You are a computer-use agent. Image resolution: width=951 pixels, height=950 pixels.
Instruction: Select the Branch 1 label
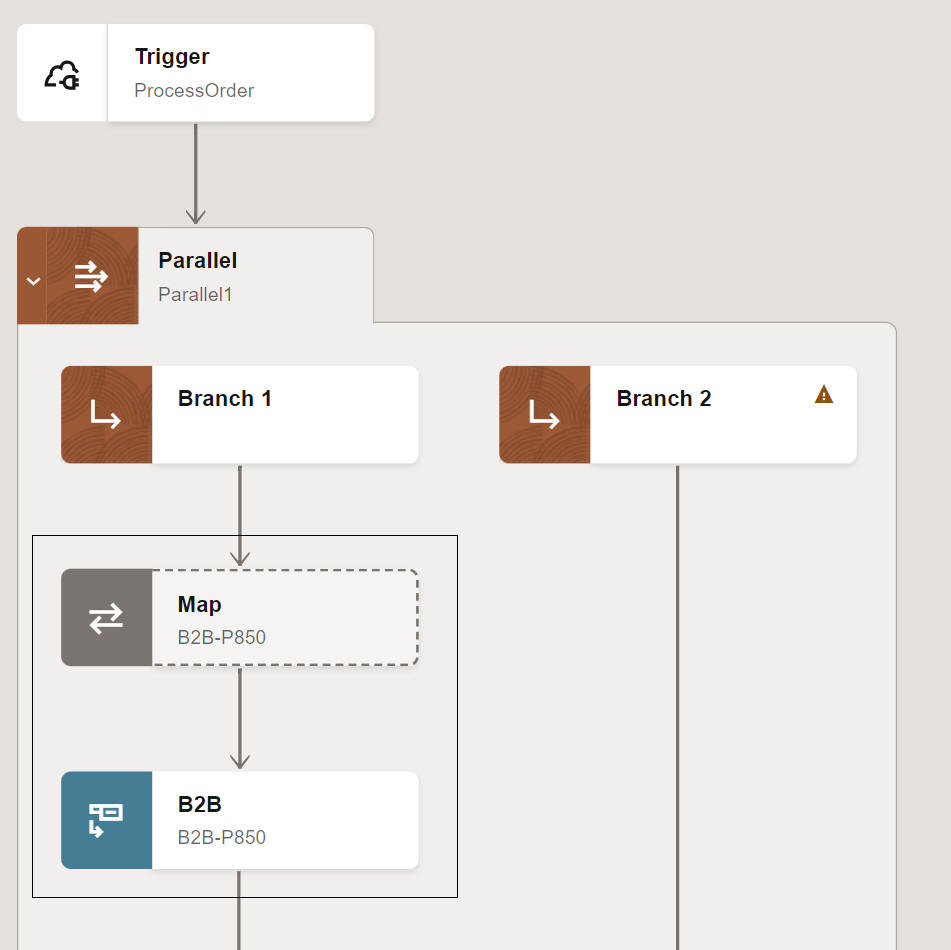tap(224, 399)
